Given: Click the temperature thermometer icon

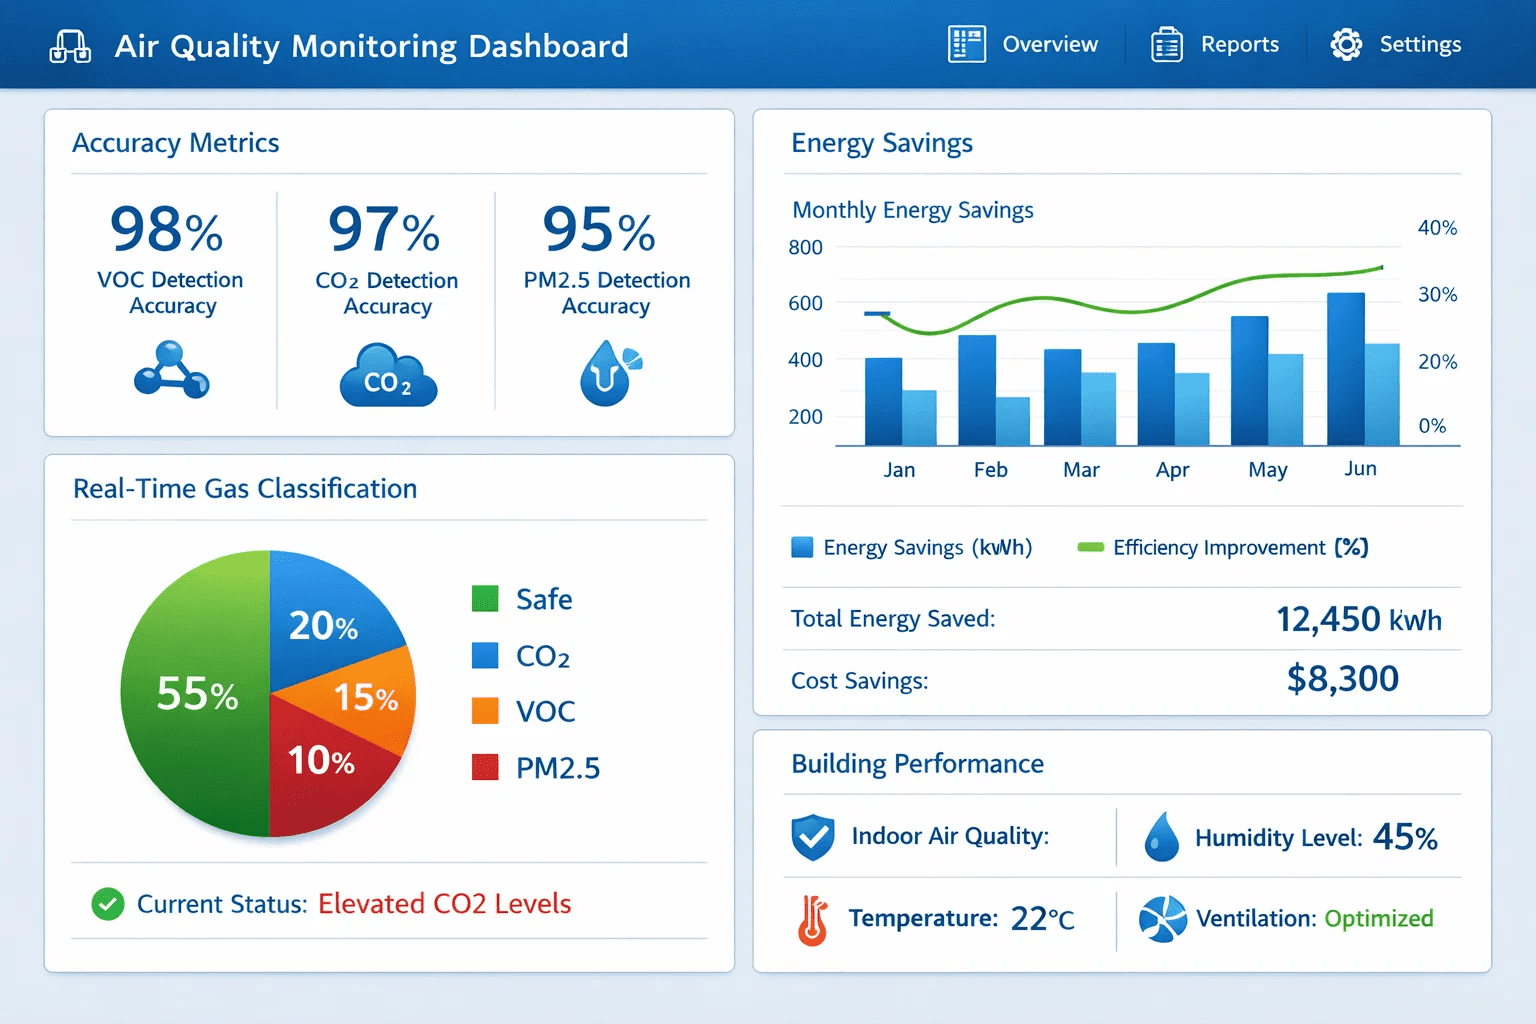Looking at the screenshot, I should 813,920.
